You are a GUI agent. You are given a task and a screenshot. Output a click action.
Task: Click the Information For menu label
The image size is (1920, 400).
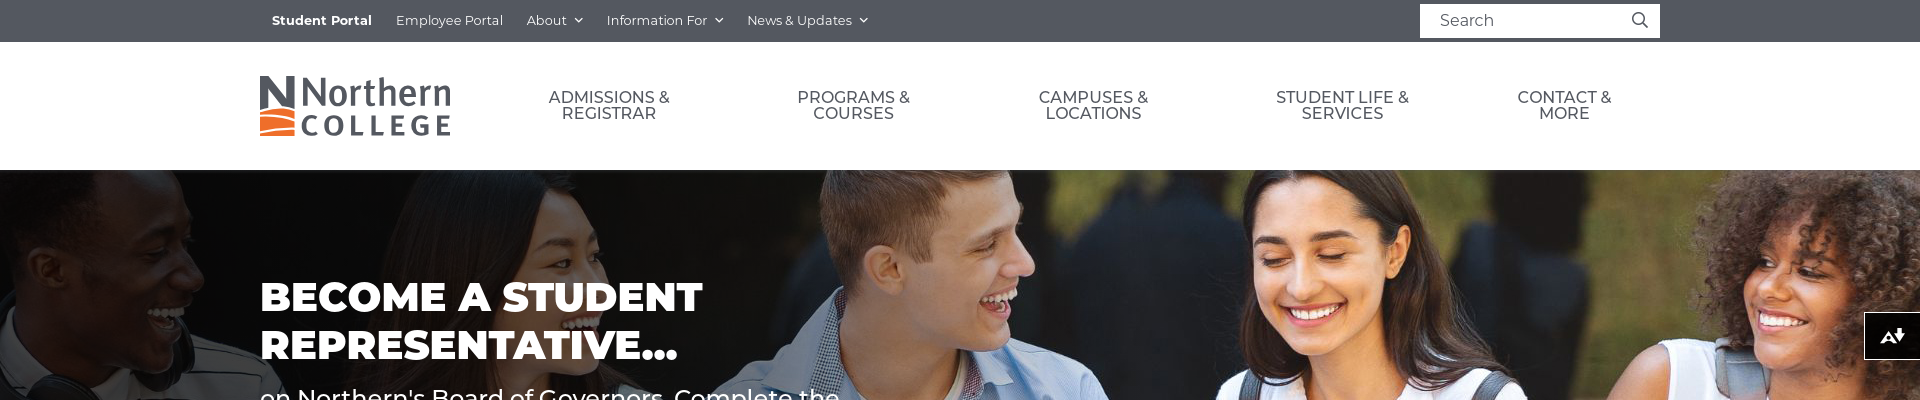[656, 20]
